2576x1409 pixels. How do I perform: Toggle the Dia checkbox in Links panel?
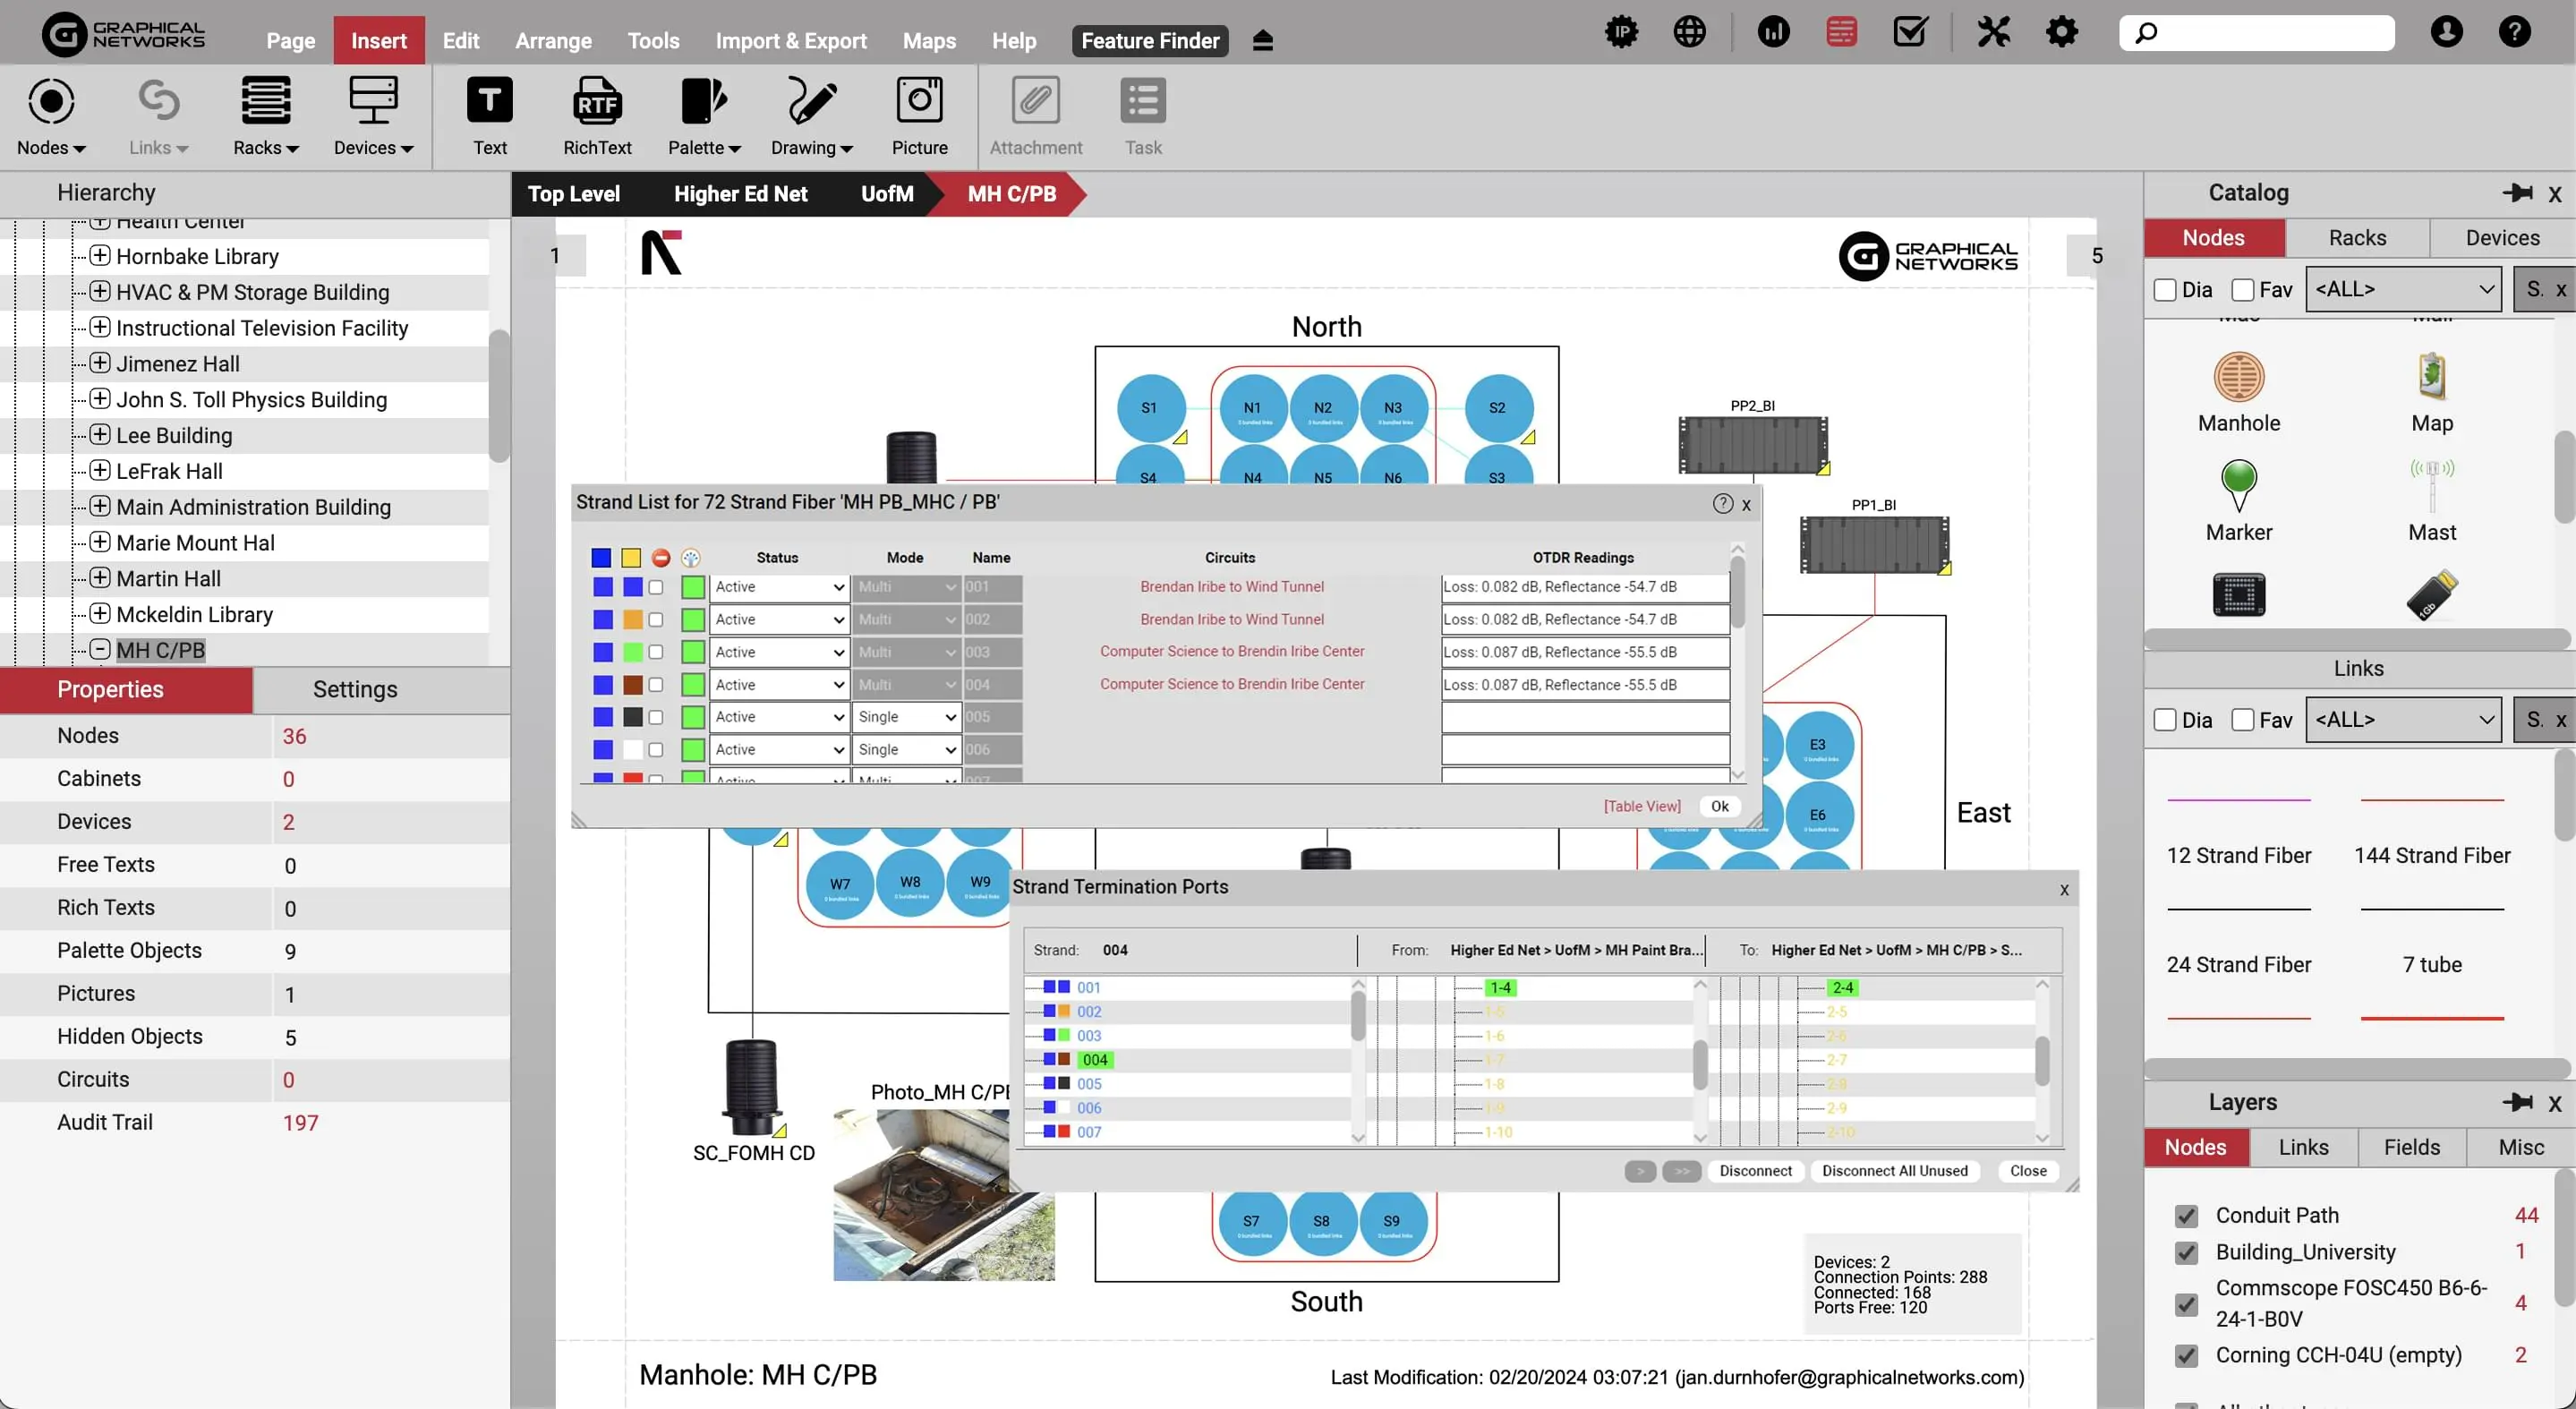tap(2165, 720)
